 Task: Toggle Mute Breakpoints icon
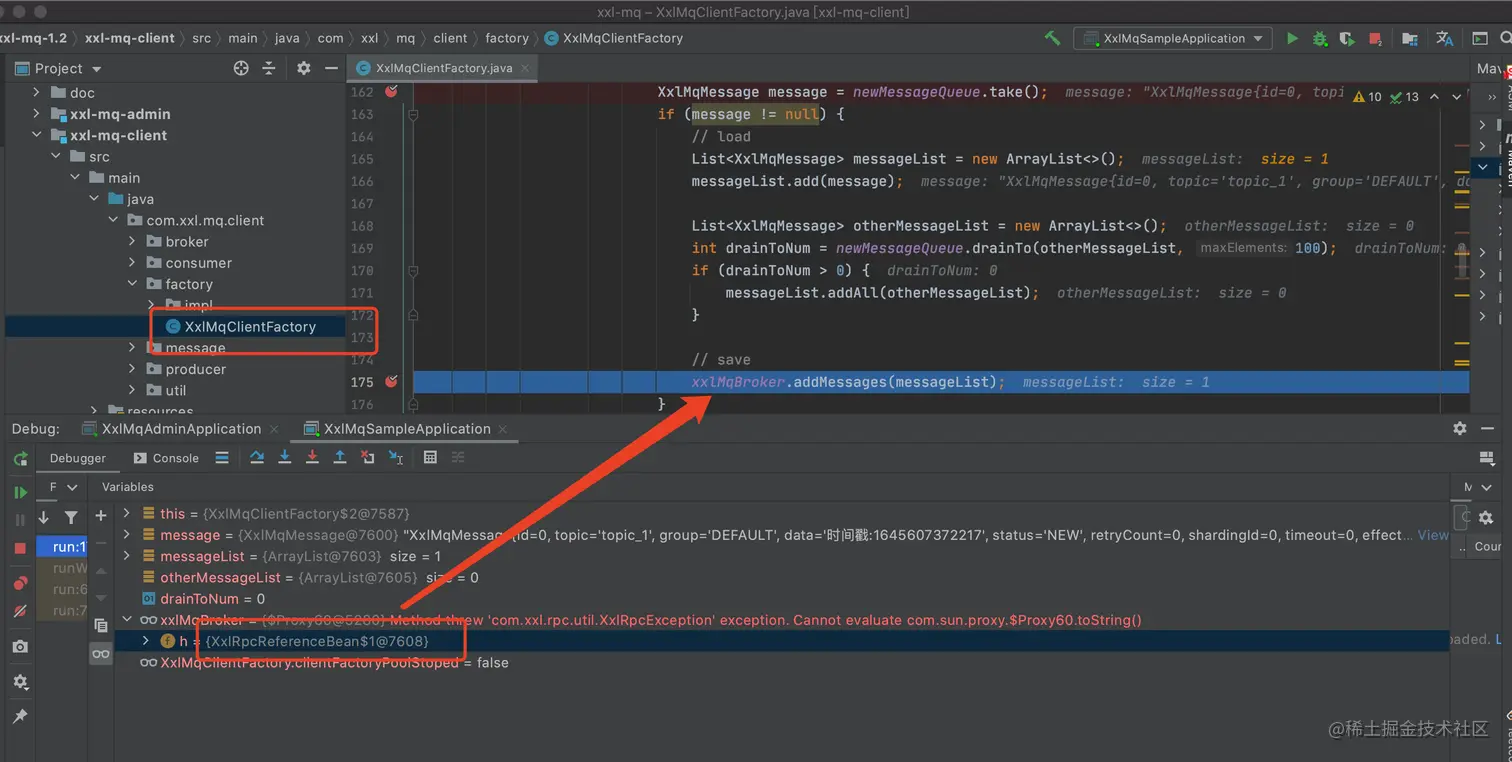(x=20, y=610)
